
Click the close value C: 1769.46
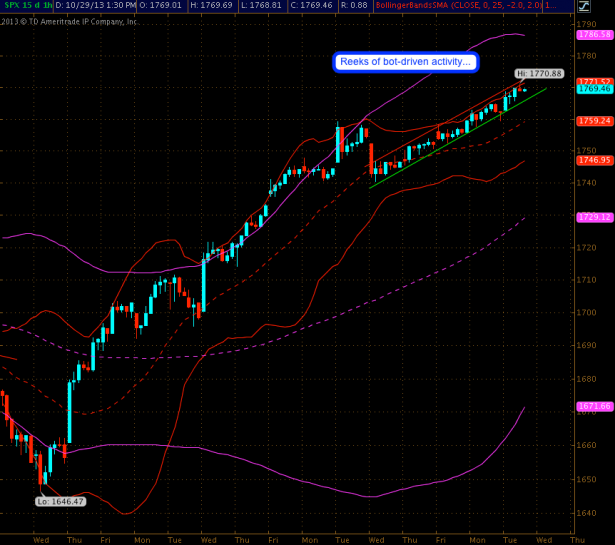point(318,6)
